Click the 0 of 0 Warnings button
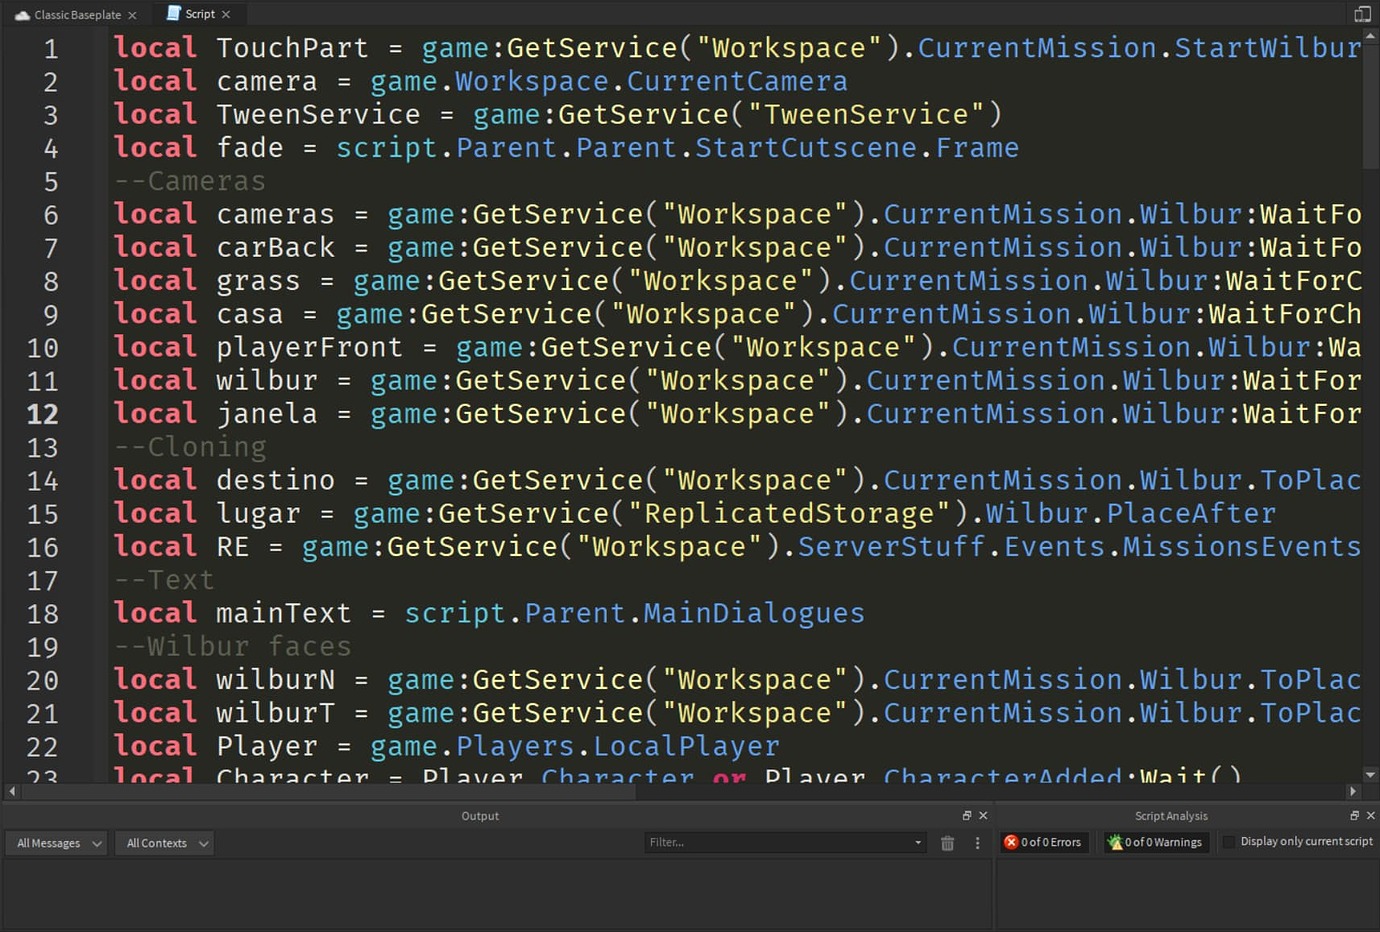The height and width of the screenshot is (932, 1380). pyautogui.click(x=1155, y=842)
